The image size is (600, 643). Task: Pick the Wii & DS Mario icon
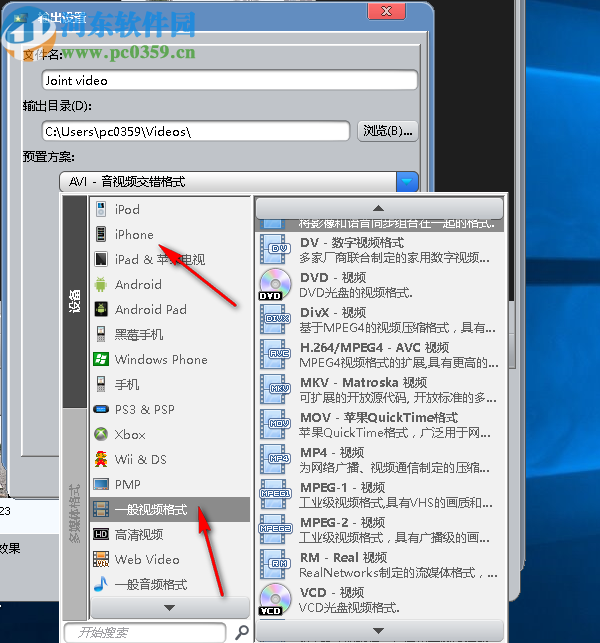[101, 459]
